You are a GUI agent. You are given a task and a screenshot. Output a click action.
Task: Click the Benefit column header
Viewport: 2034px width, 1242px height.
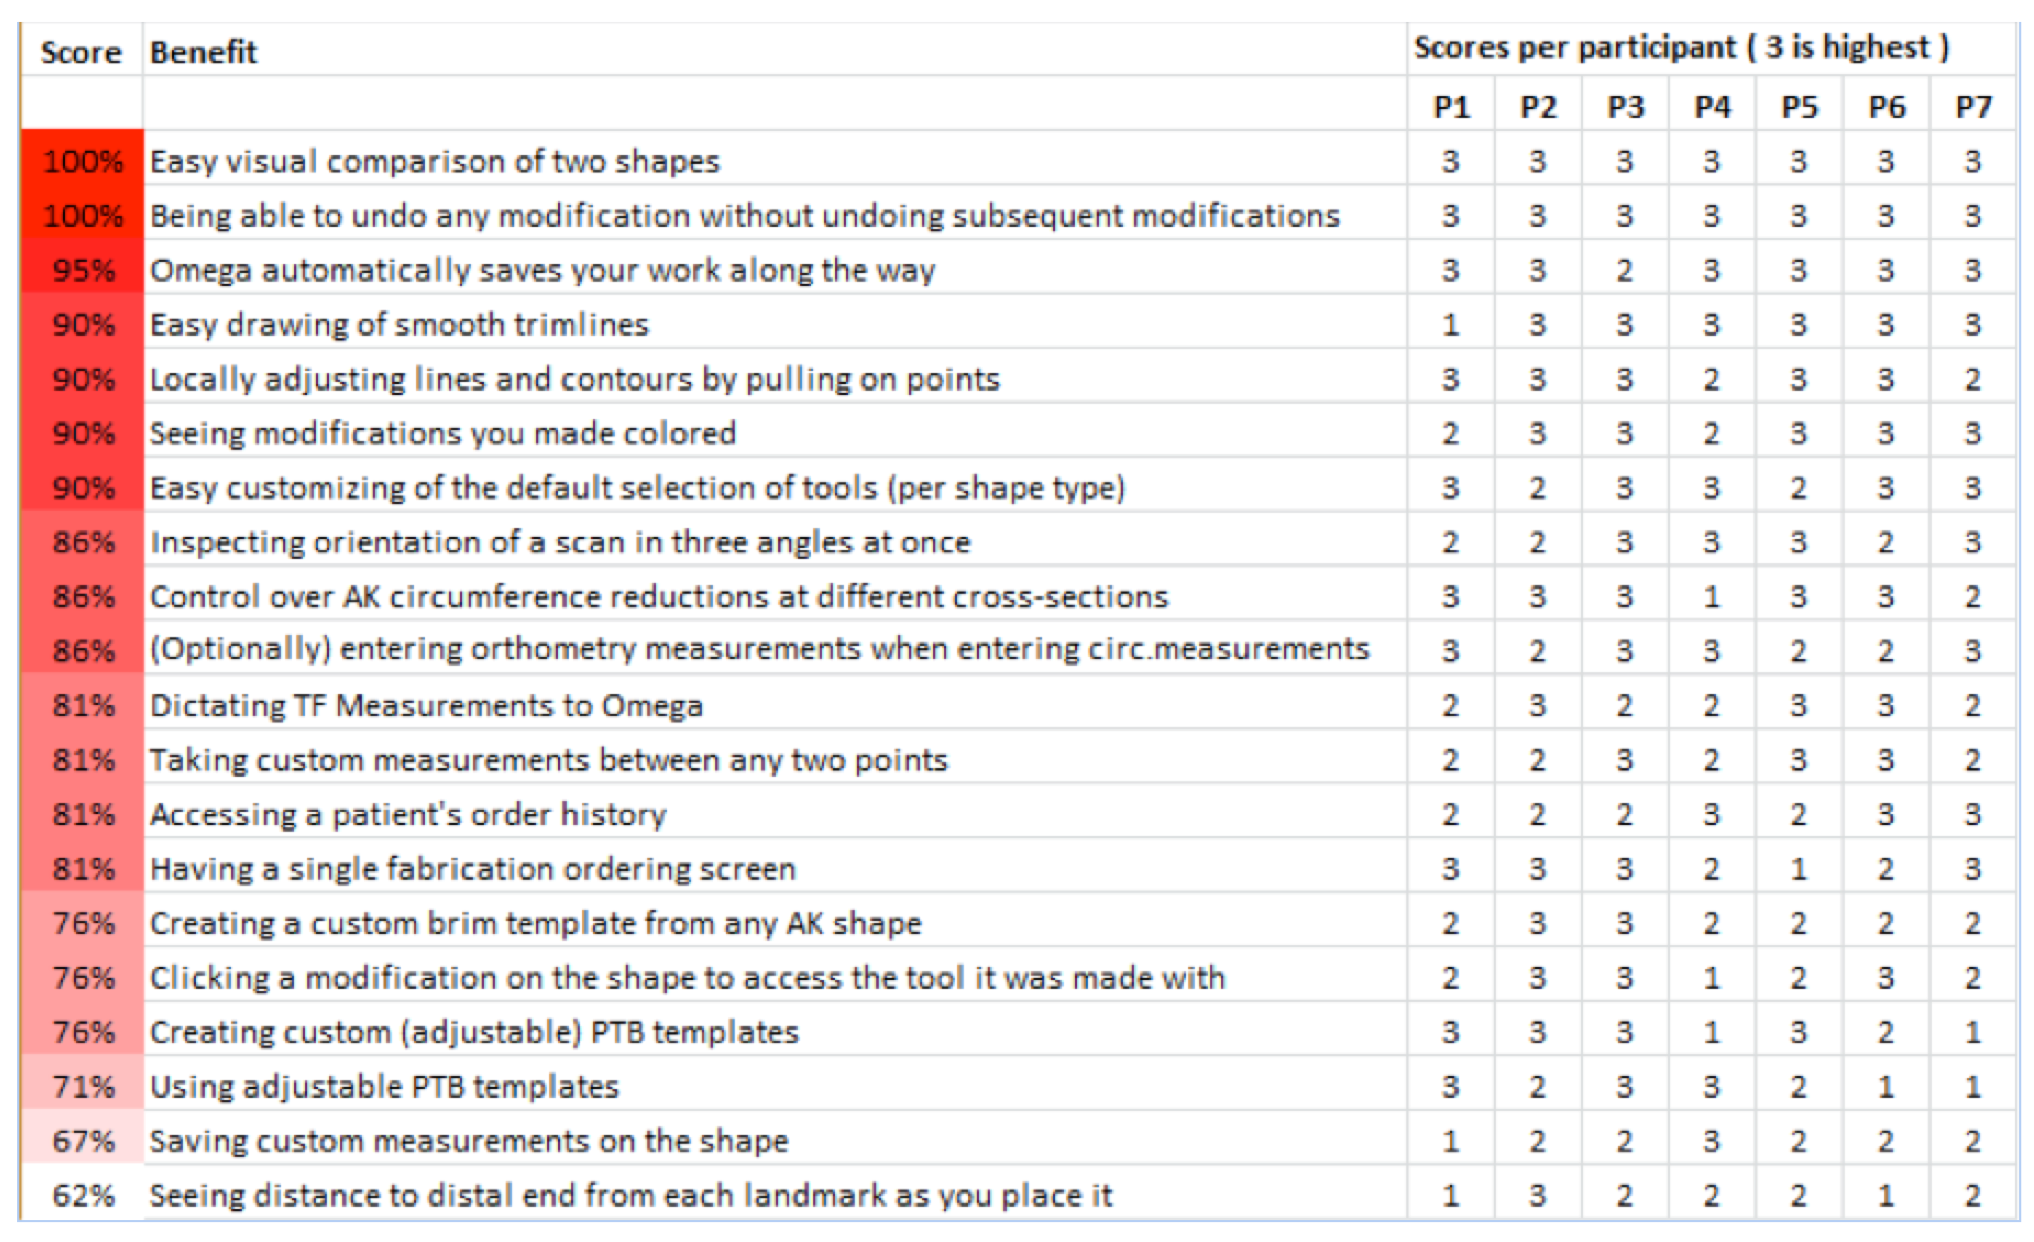(x=204, y=52)
